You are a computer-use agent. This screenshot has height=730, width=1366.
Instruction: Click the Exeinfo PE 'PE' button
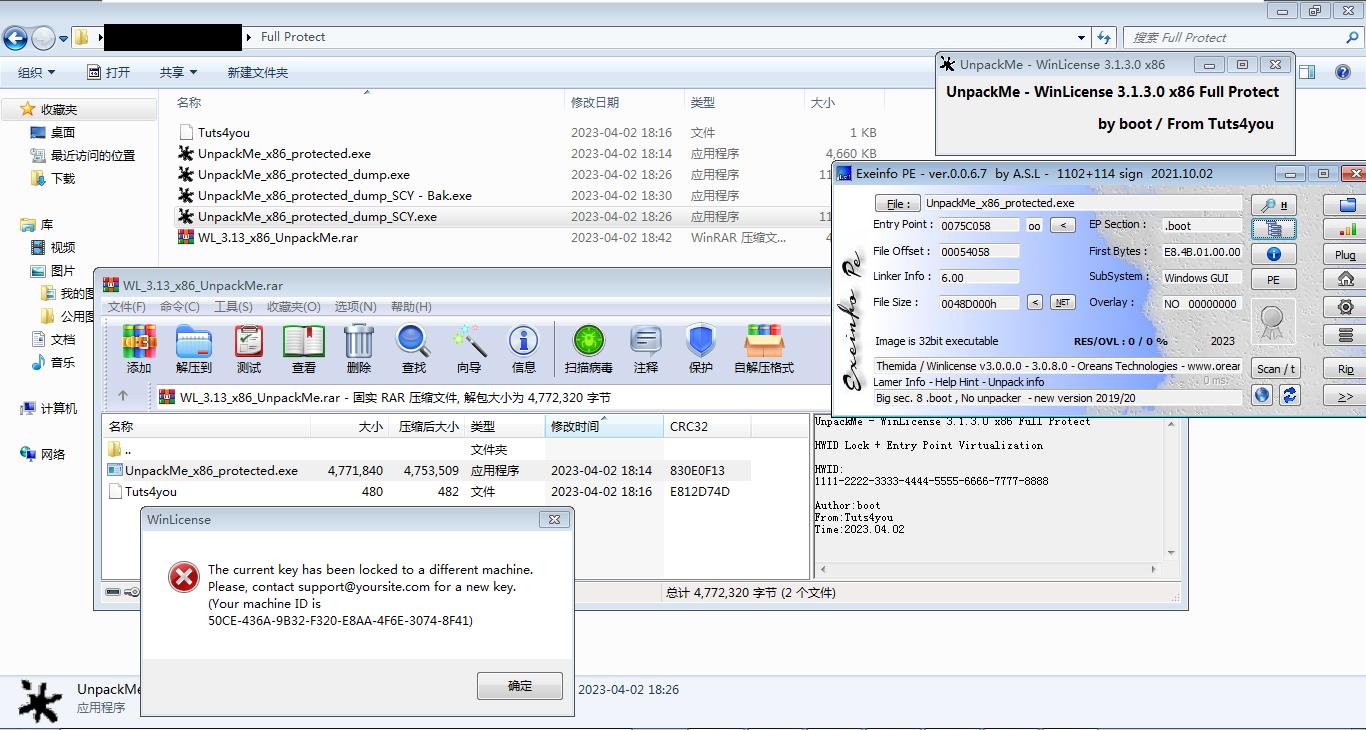click(x=1274, y=280)
